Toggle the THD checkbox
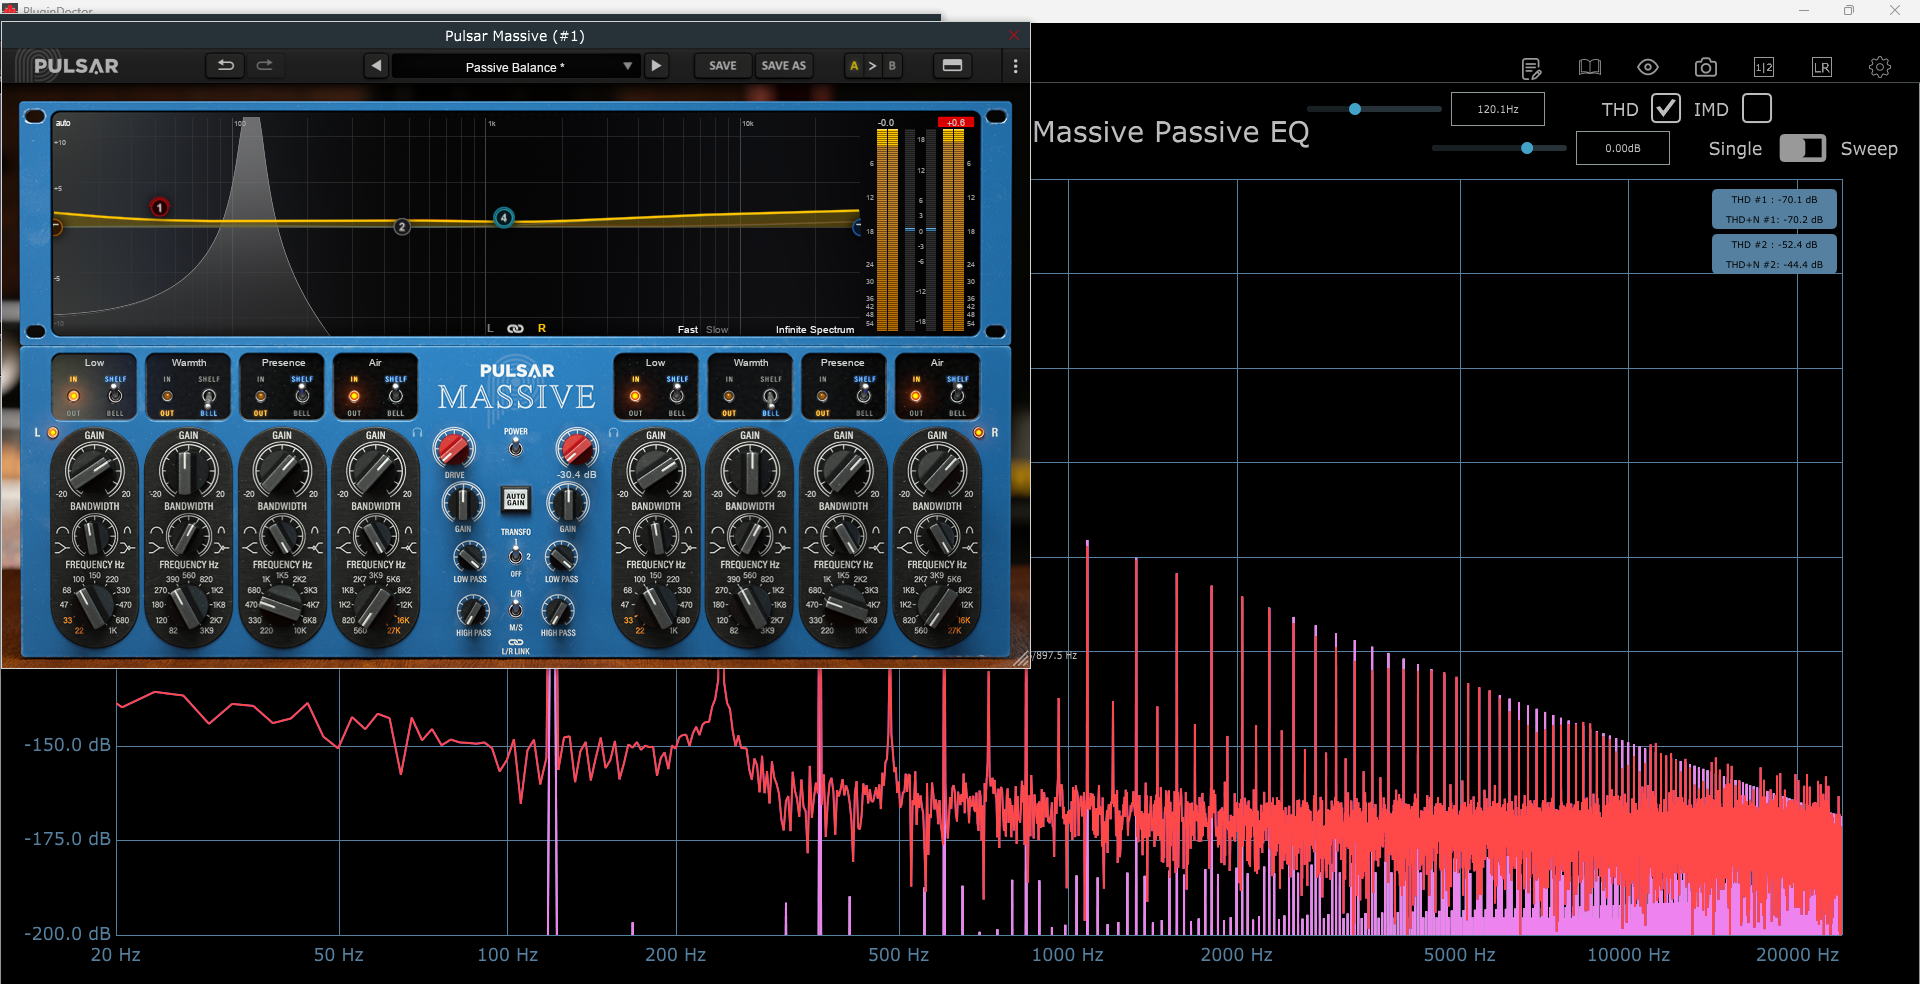 1665,108
